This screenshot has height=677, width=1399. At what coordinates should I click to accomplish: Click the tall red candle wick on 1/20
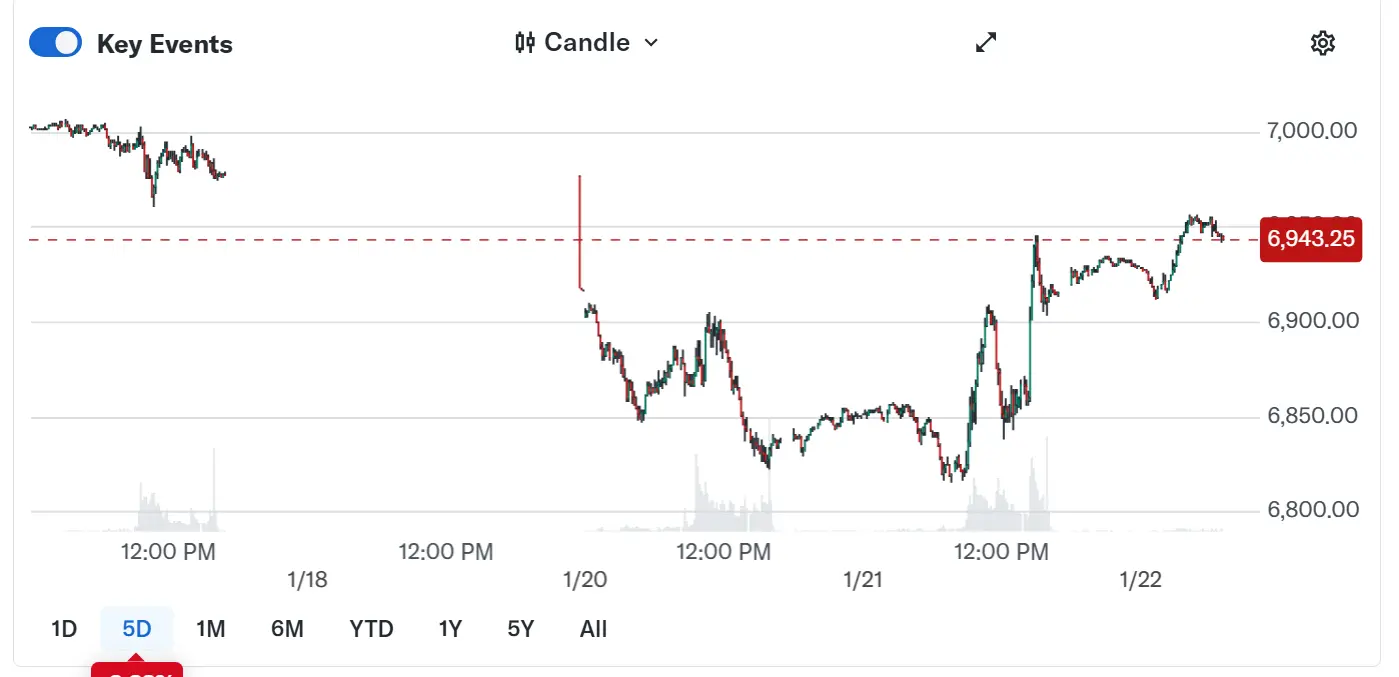[x=580, y=230]
